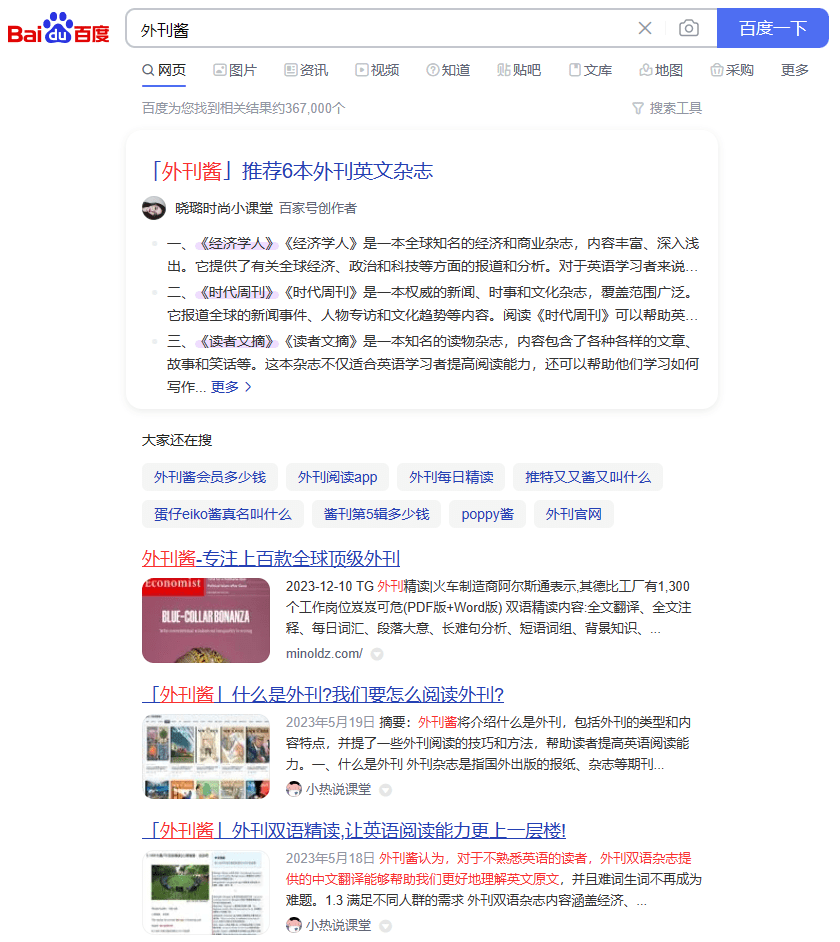Select the 地图 tab

pos(661,70)
